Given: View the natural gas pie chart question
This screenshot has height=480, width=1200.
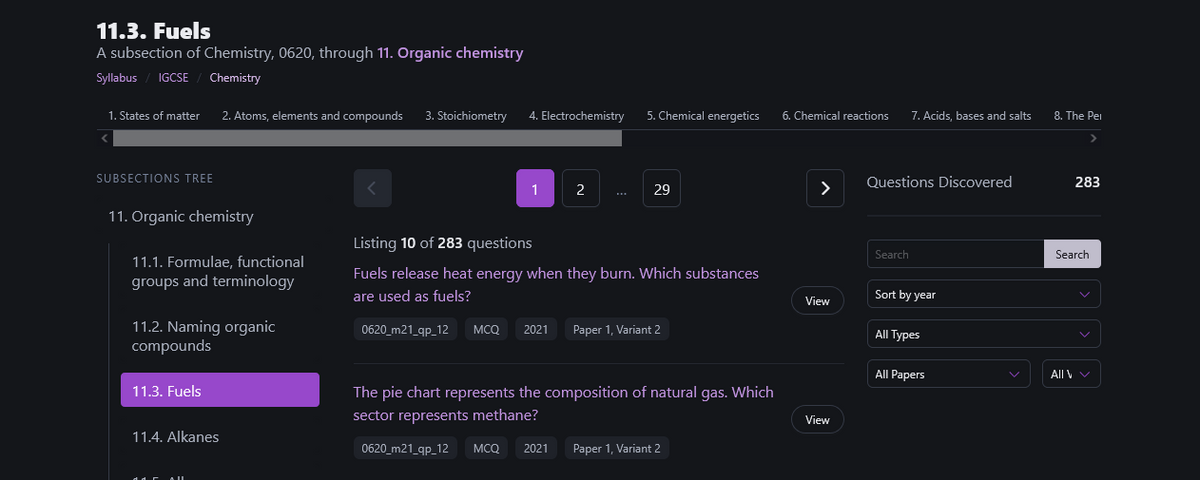Looking at the screenshot, I should 817,420.
